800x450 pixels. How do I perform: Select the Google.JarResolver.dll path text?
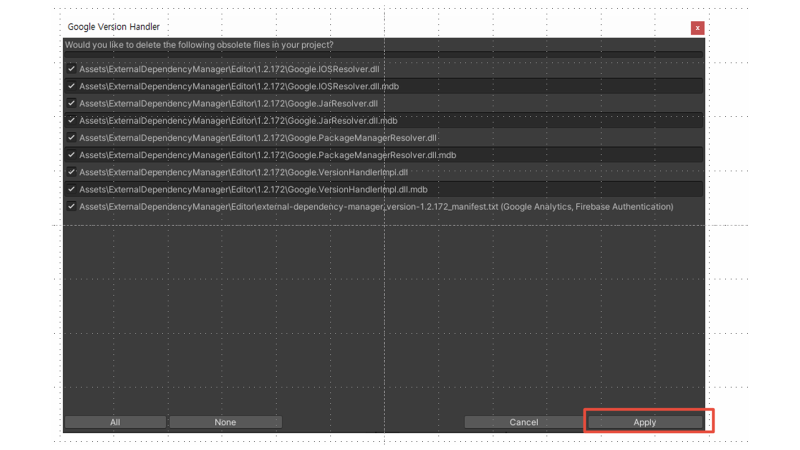coord(229,103)
